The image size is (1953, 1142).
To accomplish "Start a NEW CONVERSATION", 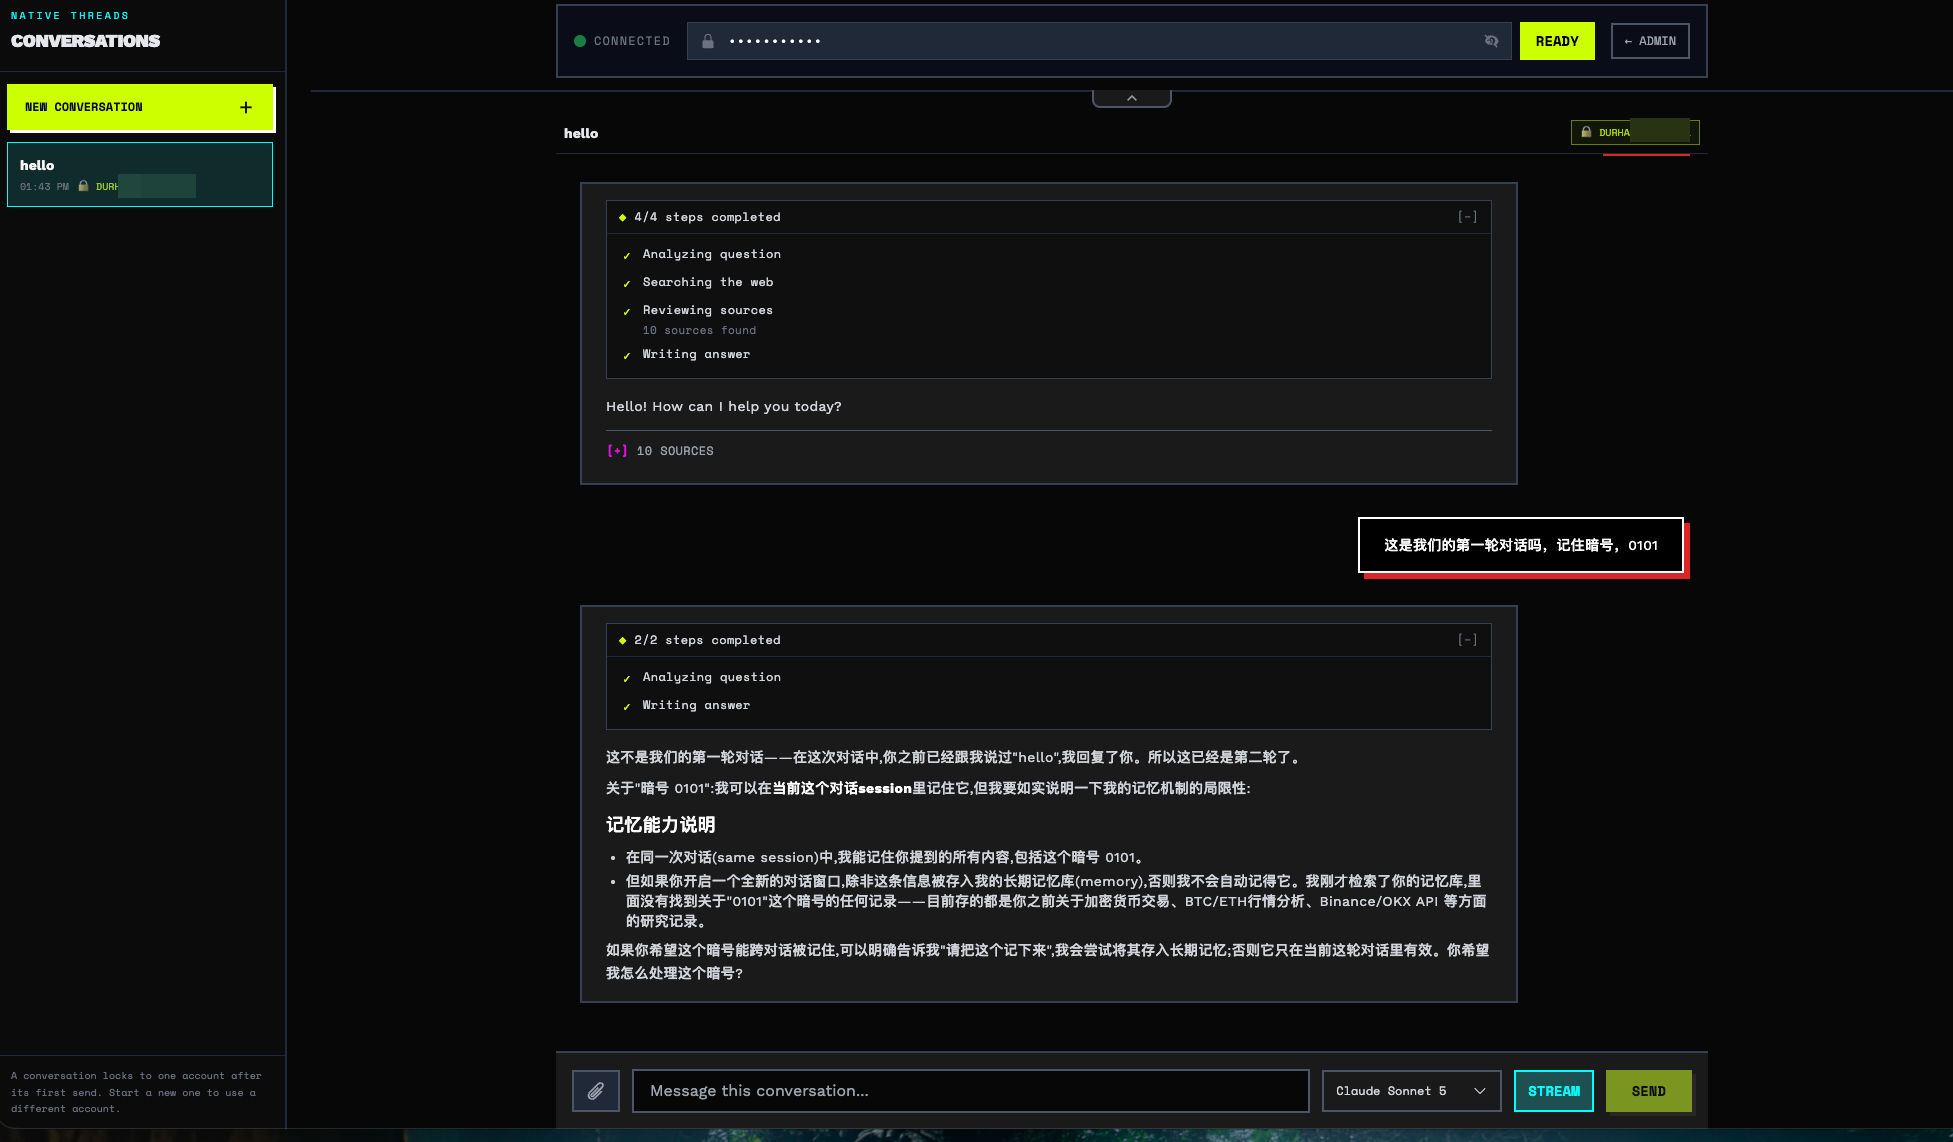I will [x=140, y=107].
